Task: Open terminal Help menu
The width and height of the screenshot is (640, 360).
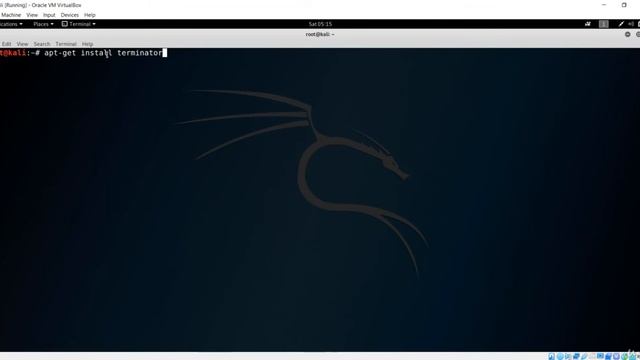Action: tap(87, 44)
